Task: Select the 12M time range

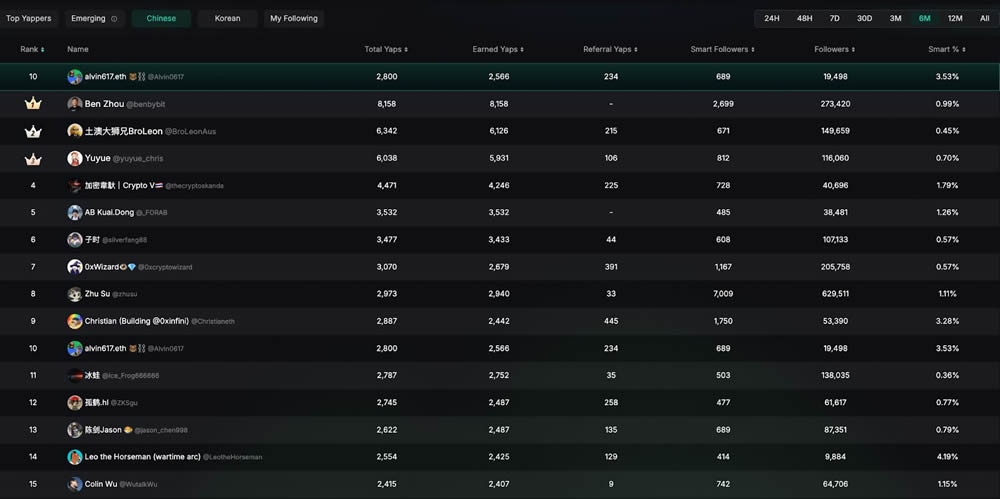Action: (x=955, y=19)
